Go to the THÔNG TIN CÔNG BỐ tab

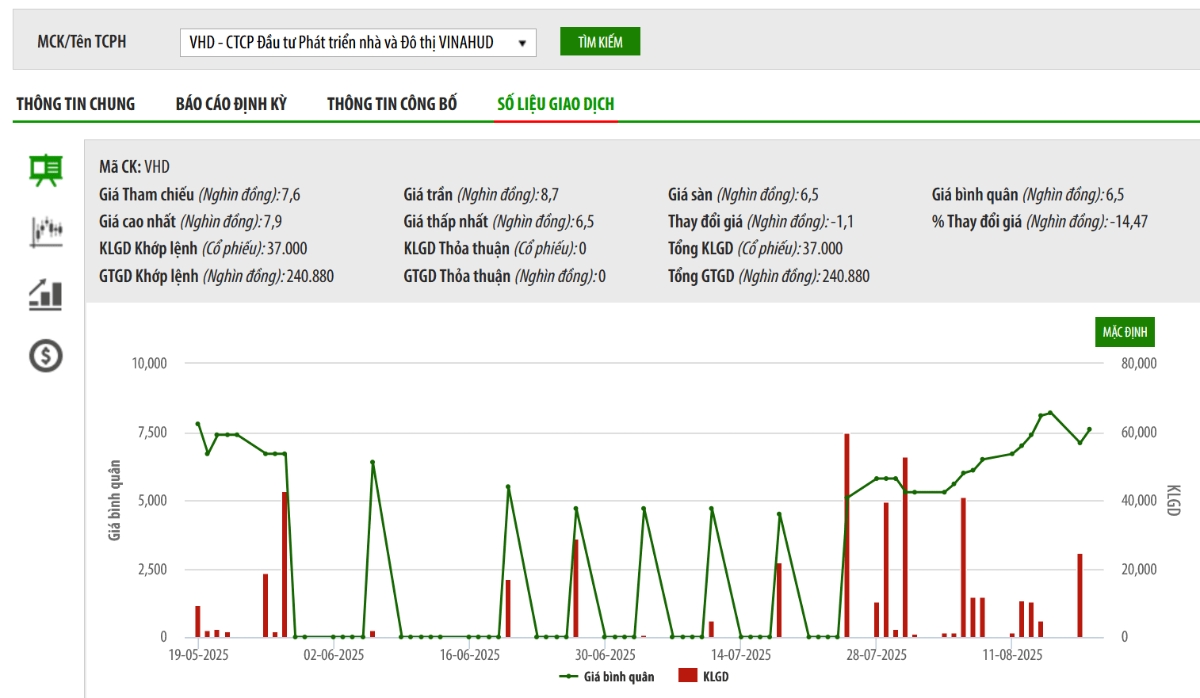coord(392,104)
